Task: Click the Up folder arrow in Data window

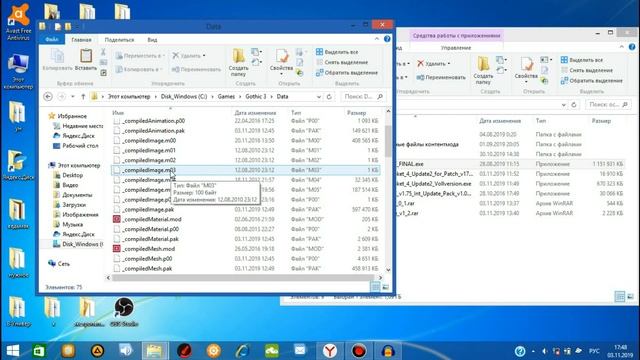Action: pos(83,97)
